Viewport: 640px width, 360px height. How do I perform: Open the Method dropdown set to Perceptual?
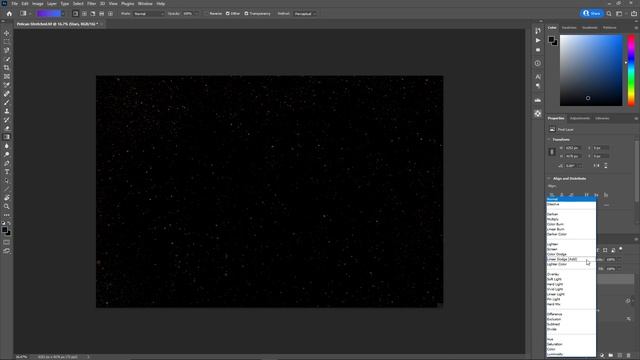305,13
